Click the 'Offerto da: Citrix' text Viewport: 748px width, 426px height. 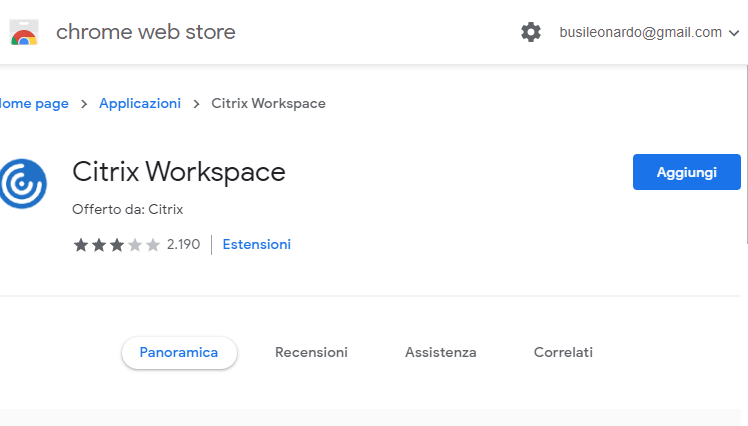click(x=127, y=209)
